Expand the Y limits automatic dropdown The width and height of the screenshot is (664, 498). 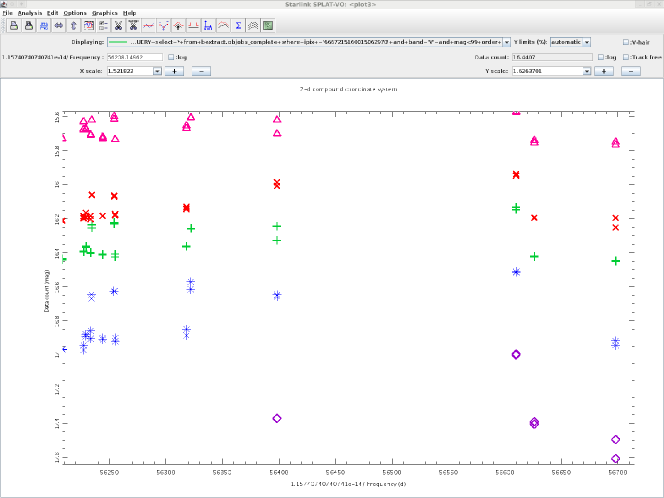pos(586,42)
